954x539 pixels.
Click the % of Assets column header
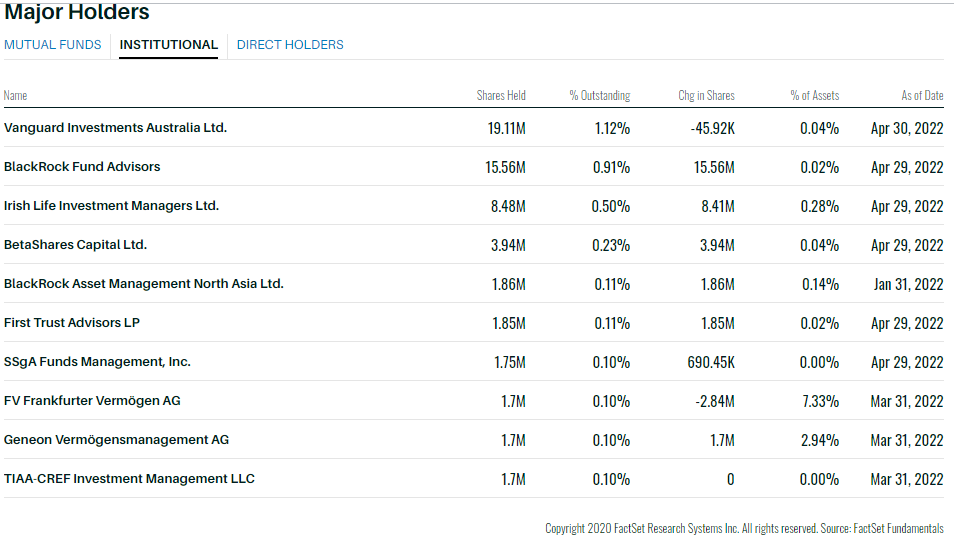[x=815, y=96]
